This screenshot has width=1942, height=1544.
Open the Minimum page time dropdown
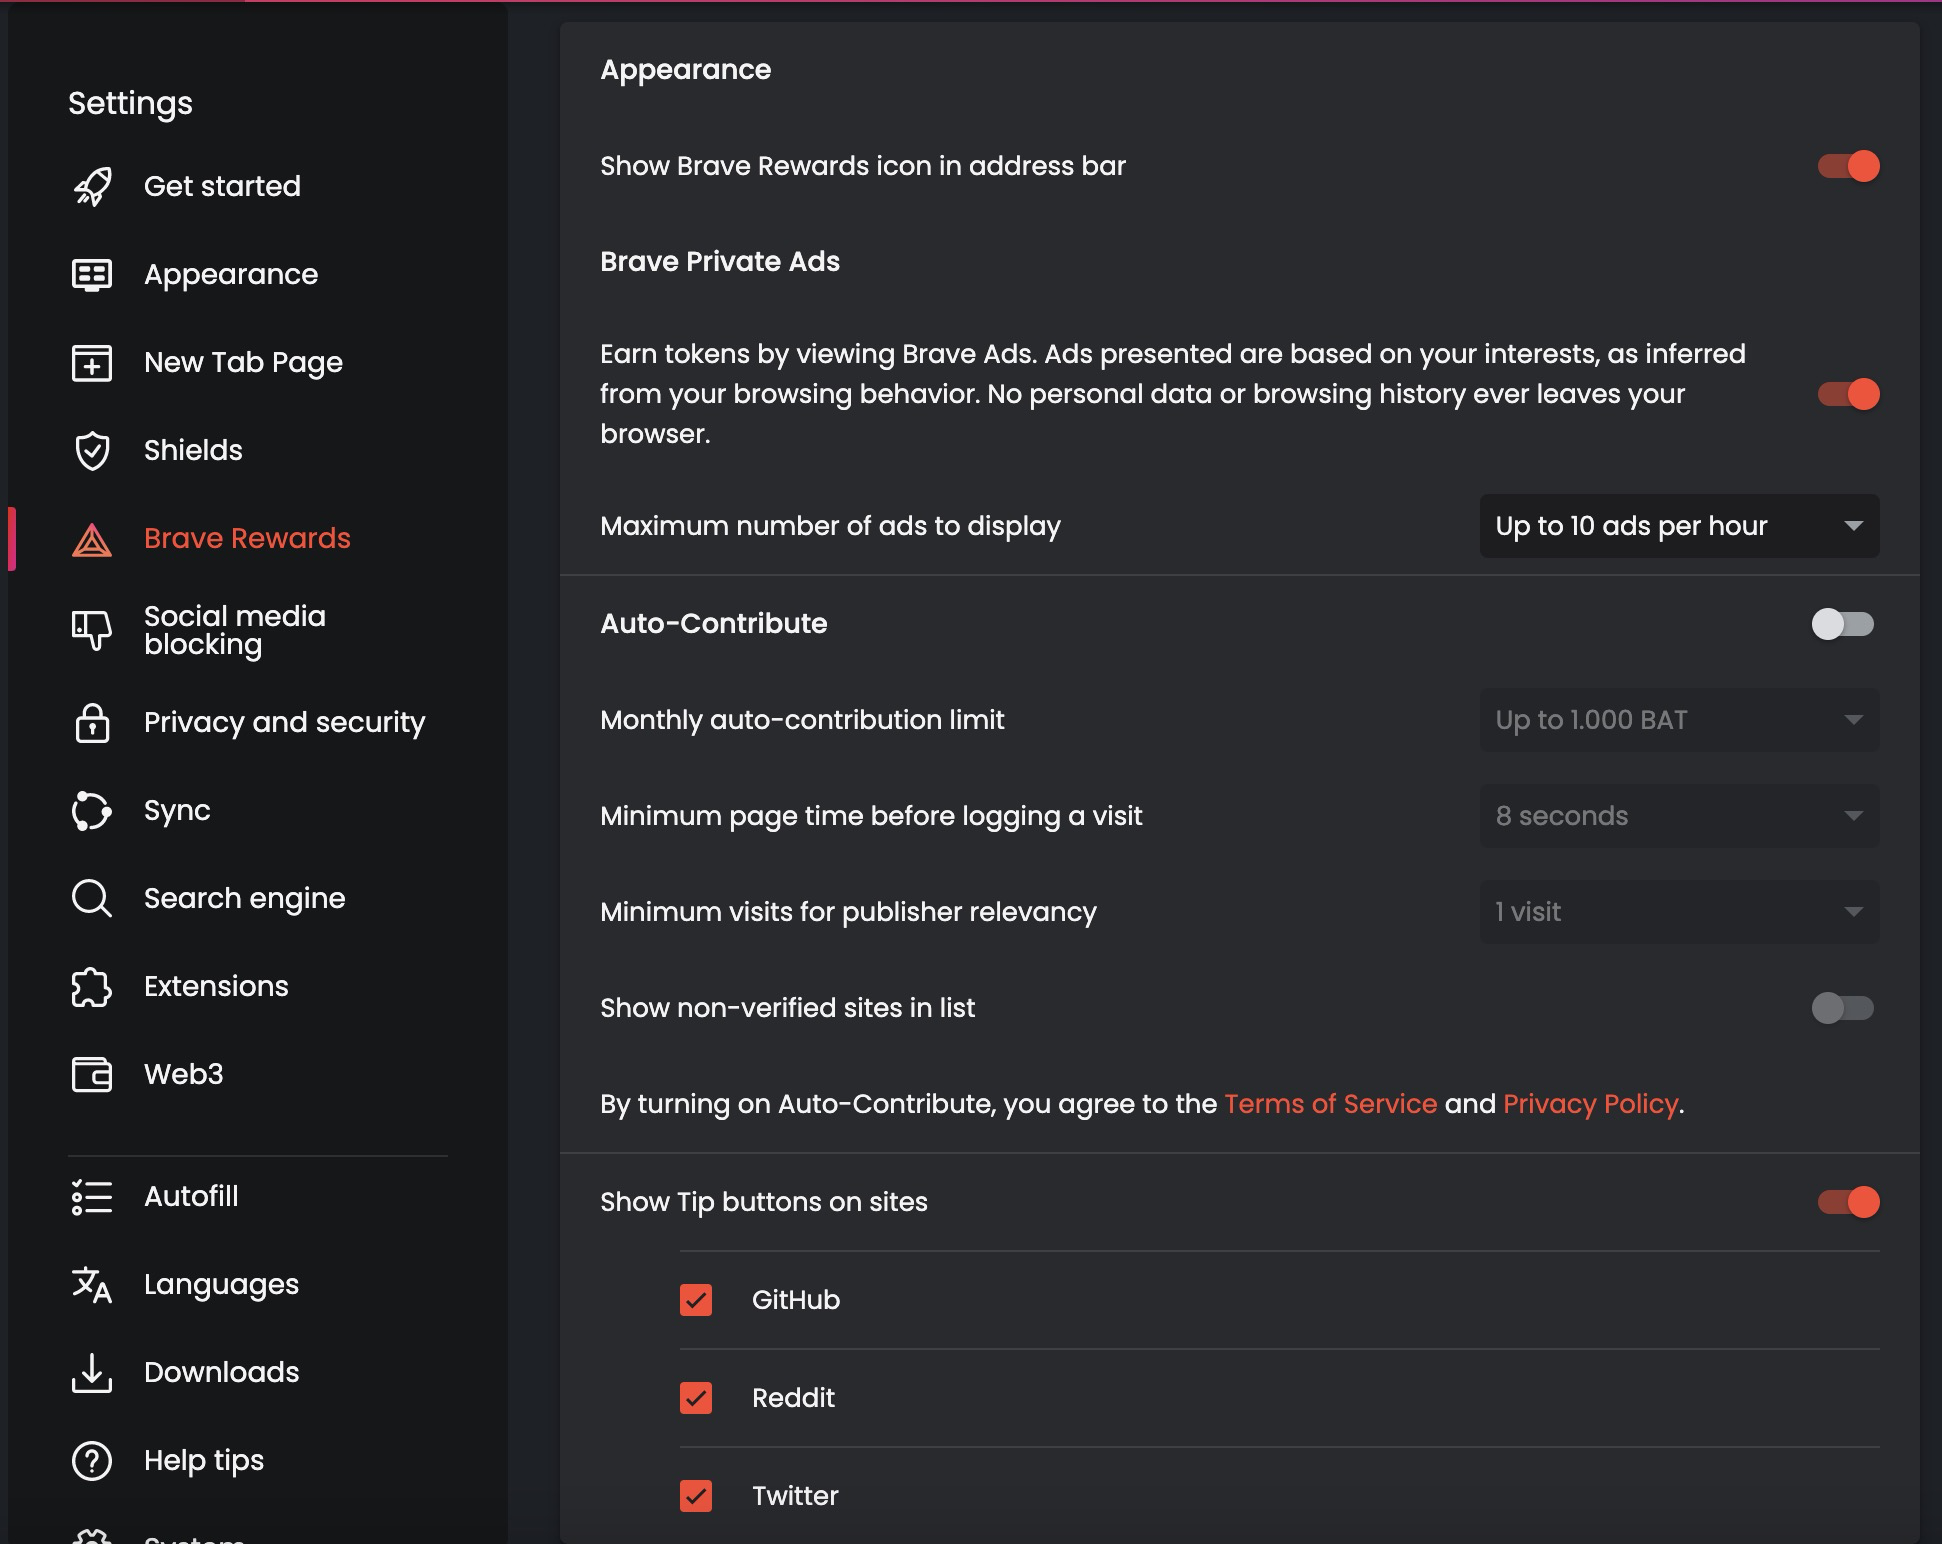(x=1679, y=815)
